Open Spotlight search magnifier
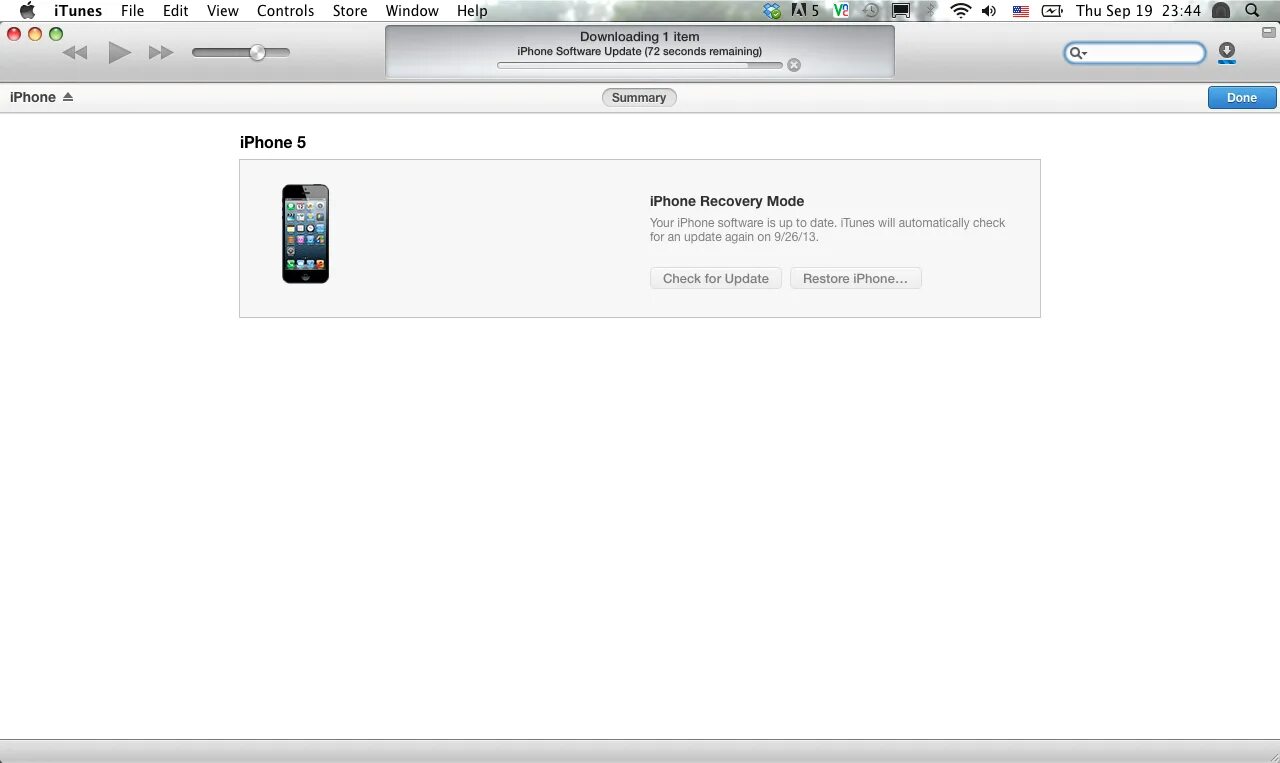 (x=1252, y=10)
